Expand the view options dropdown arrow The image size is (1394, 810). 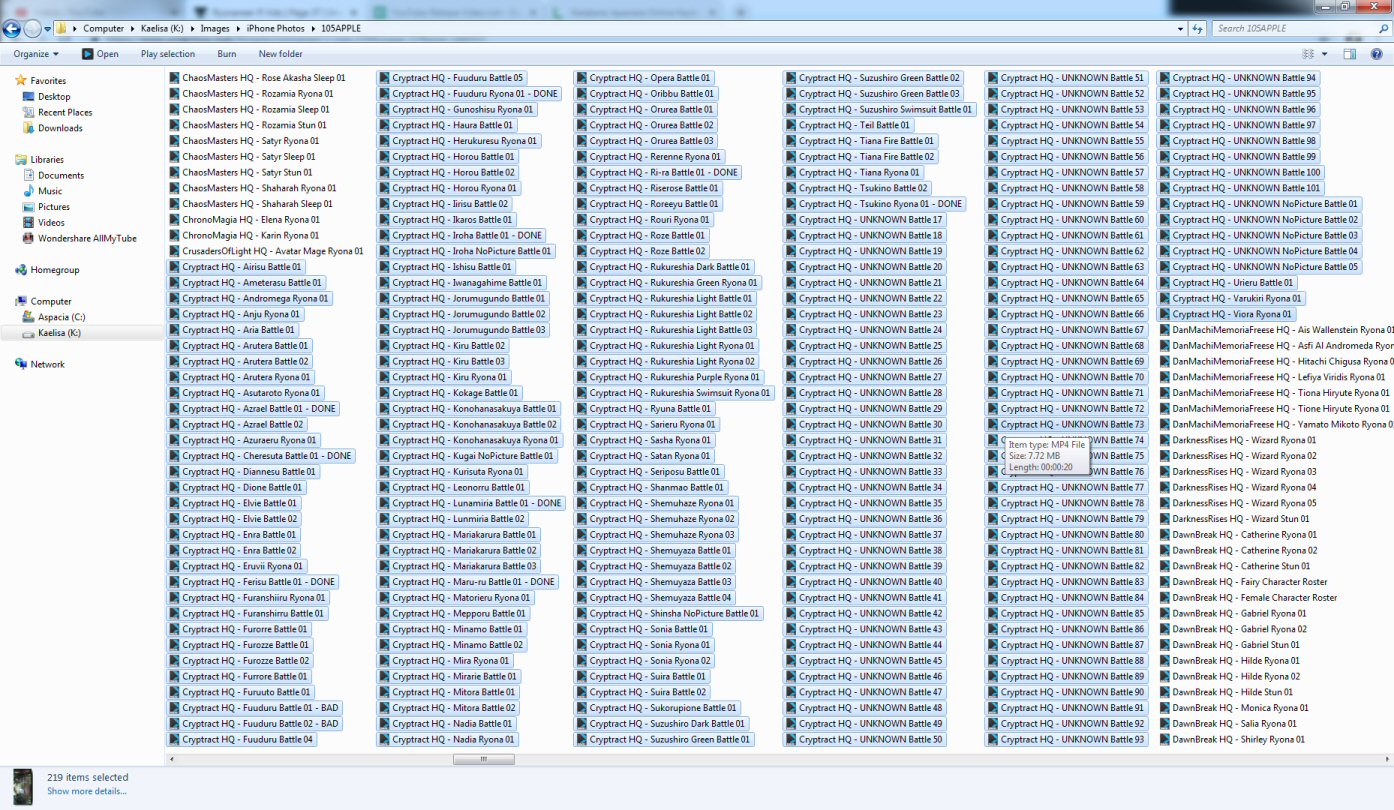[x=1325, y=54]
